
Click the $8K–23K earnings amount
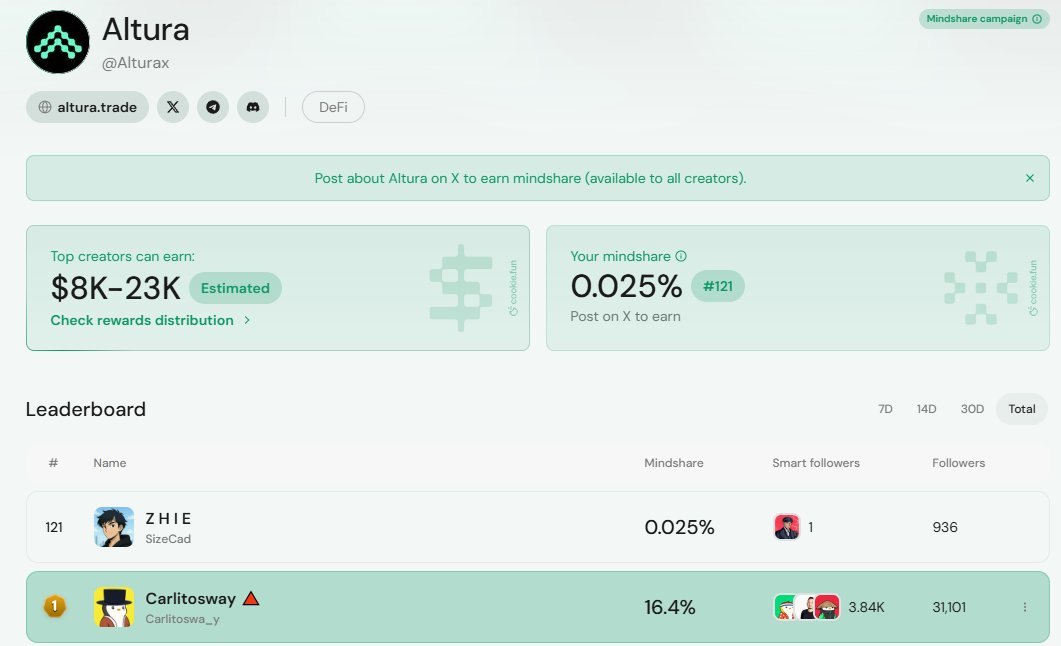pyautogui.click(x=116, y=288)
